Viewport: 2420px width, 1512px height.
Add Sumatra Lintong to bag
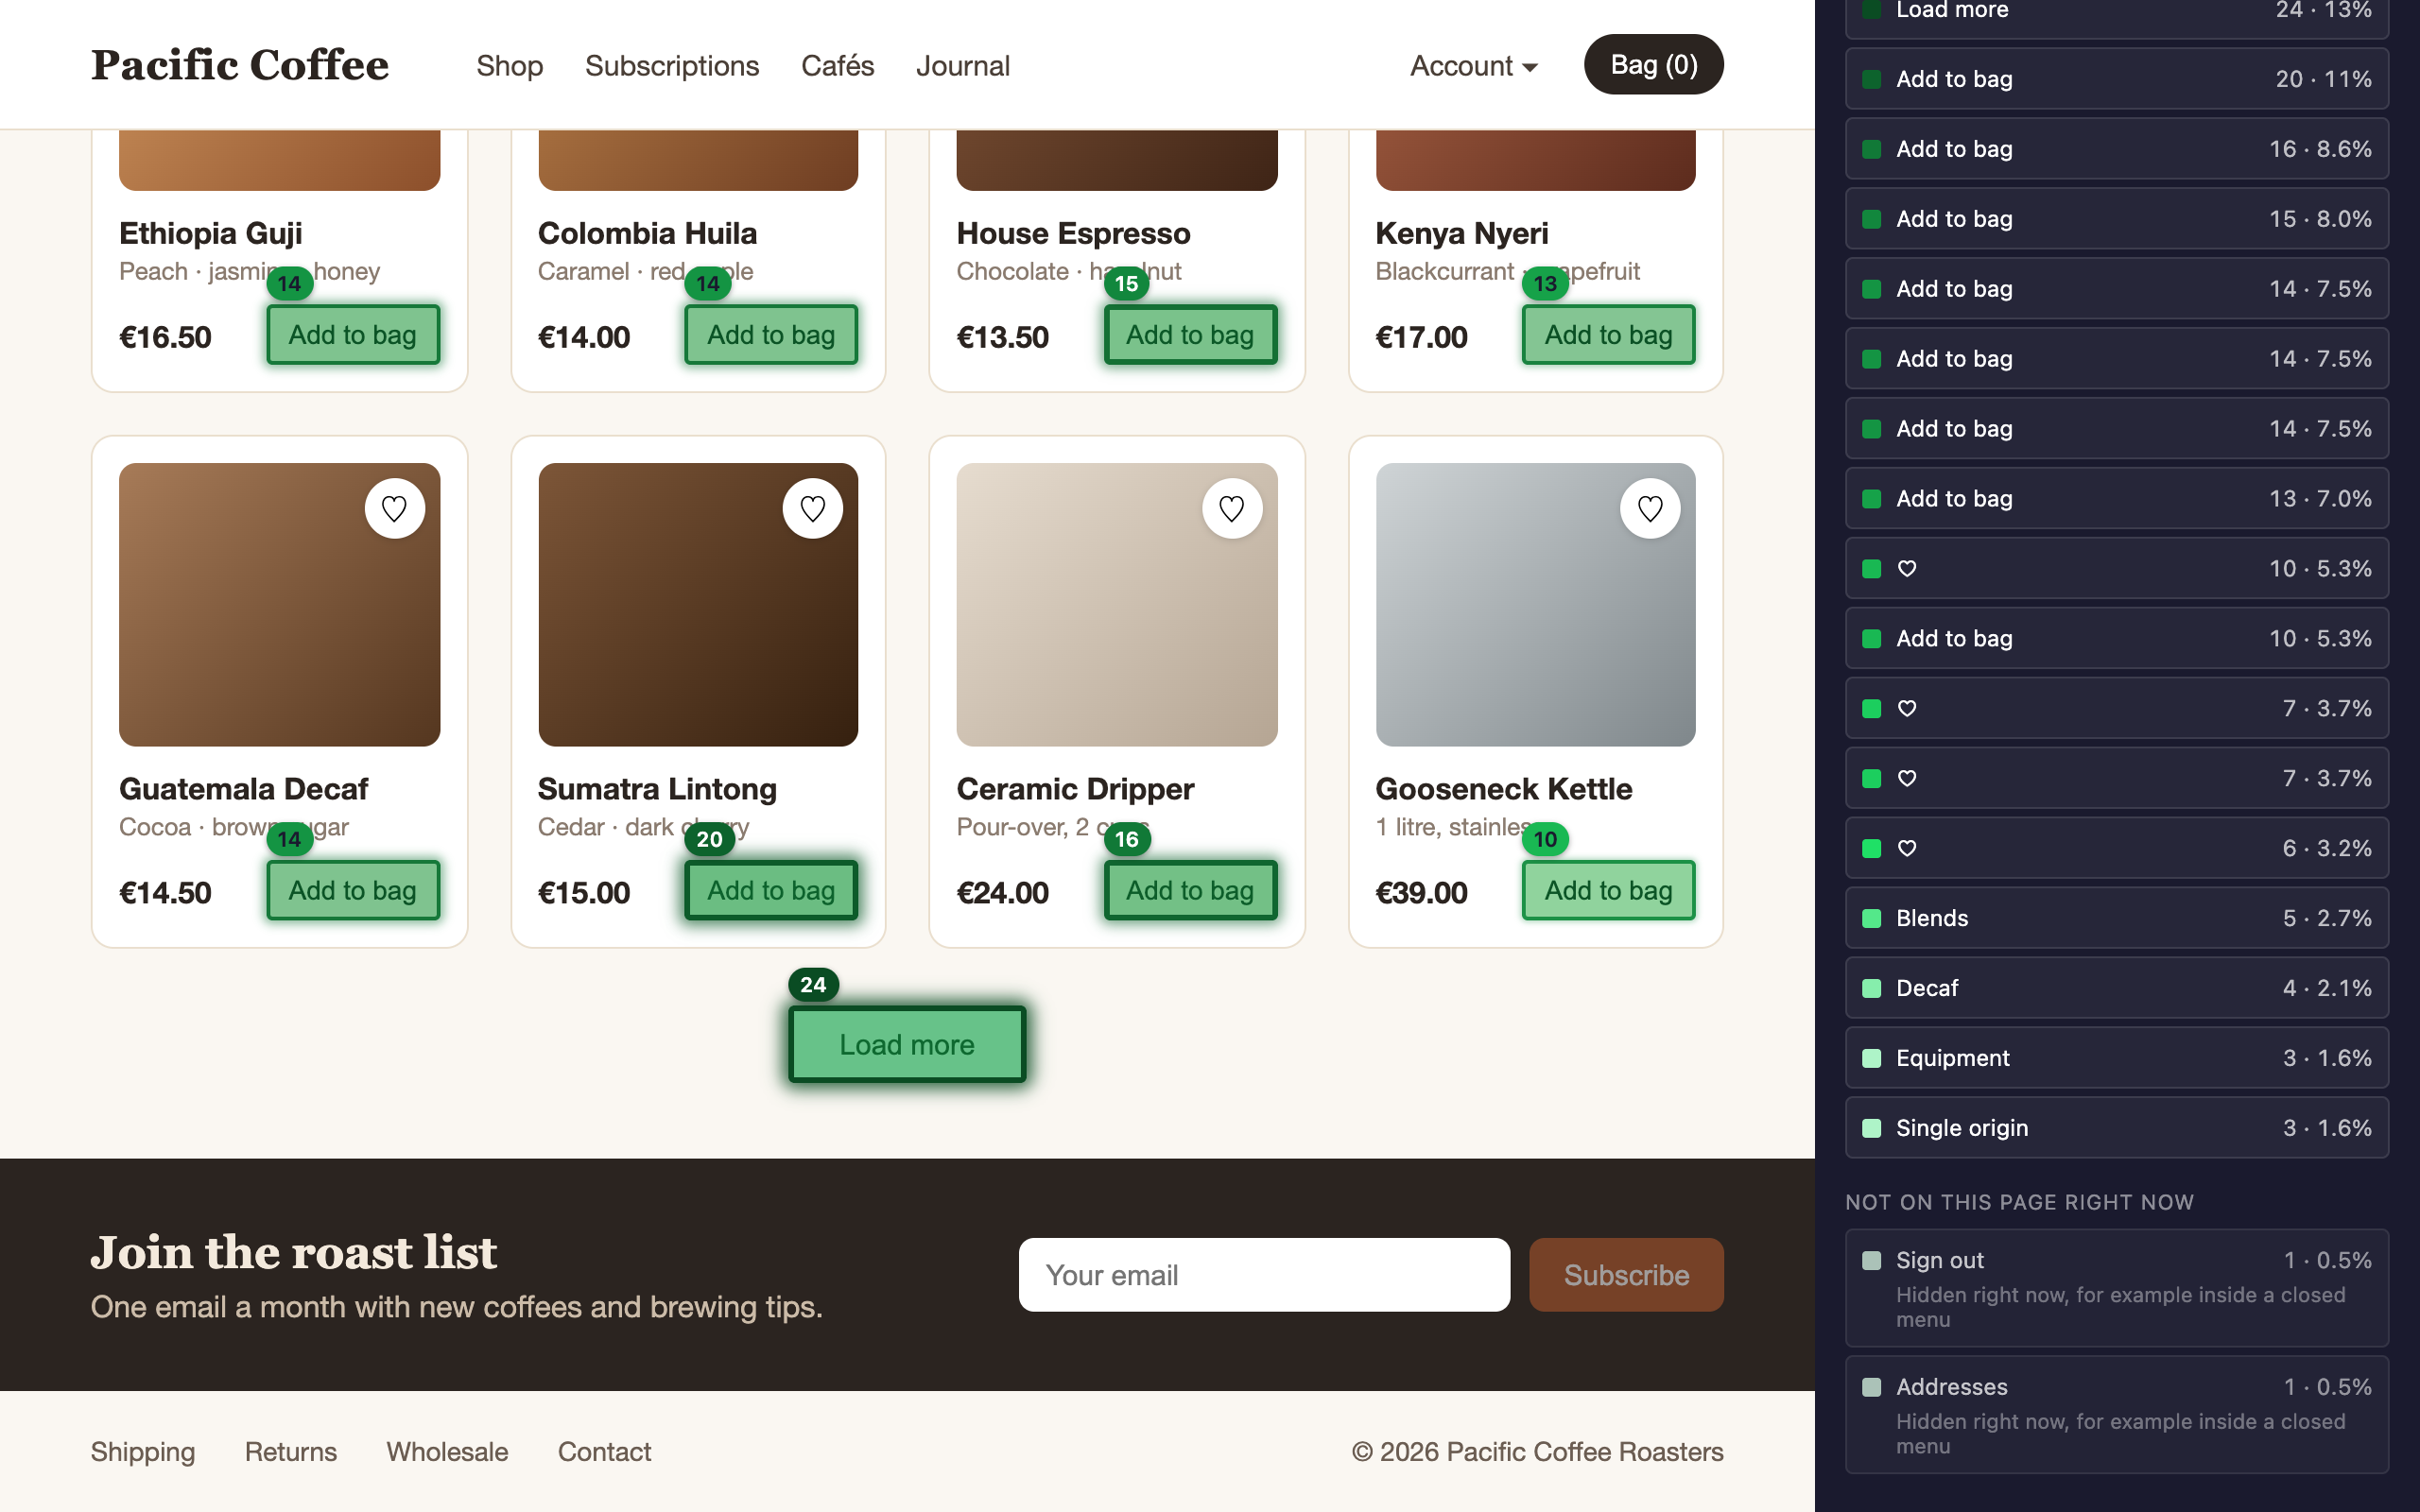tap(771, 890)
